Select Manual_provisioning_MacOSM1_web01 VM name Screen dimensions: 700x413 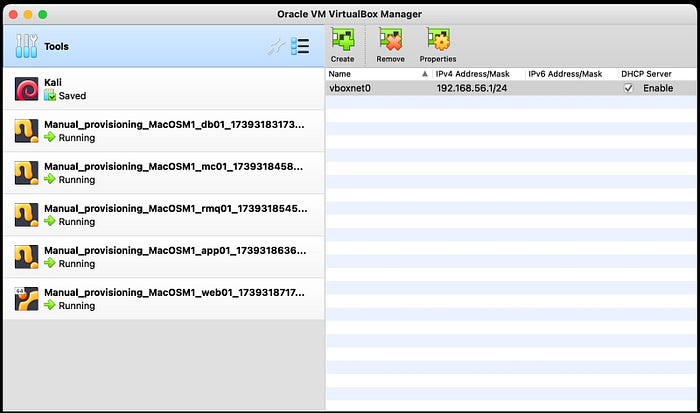(174, 292)
